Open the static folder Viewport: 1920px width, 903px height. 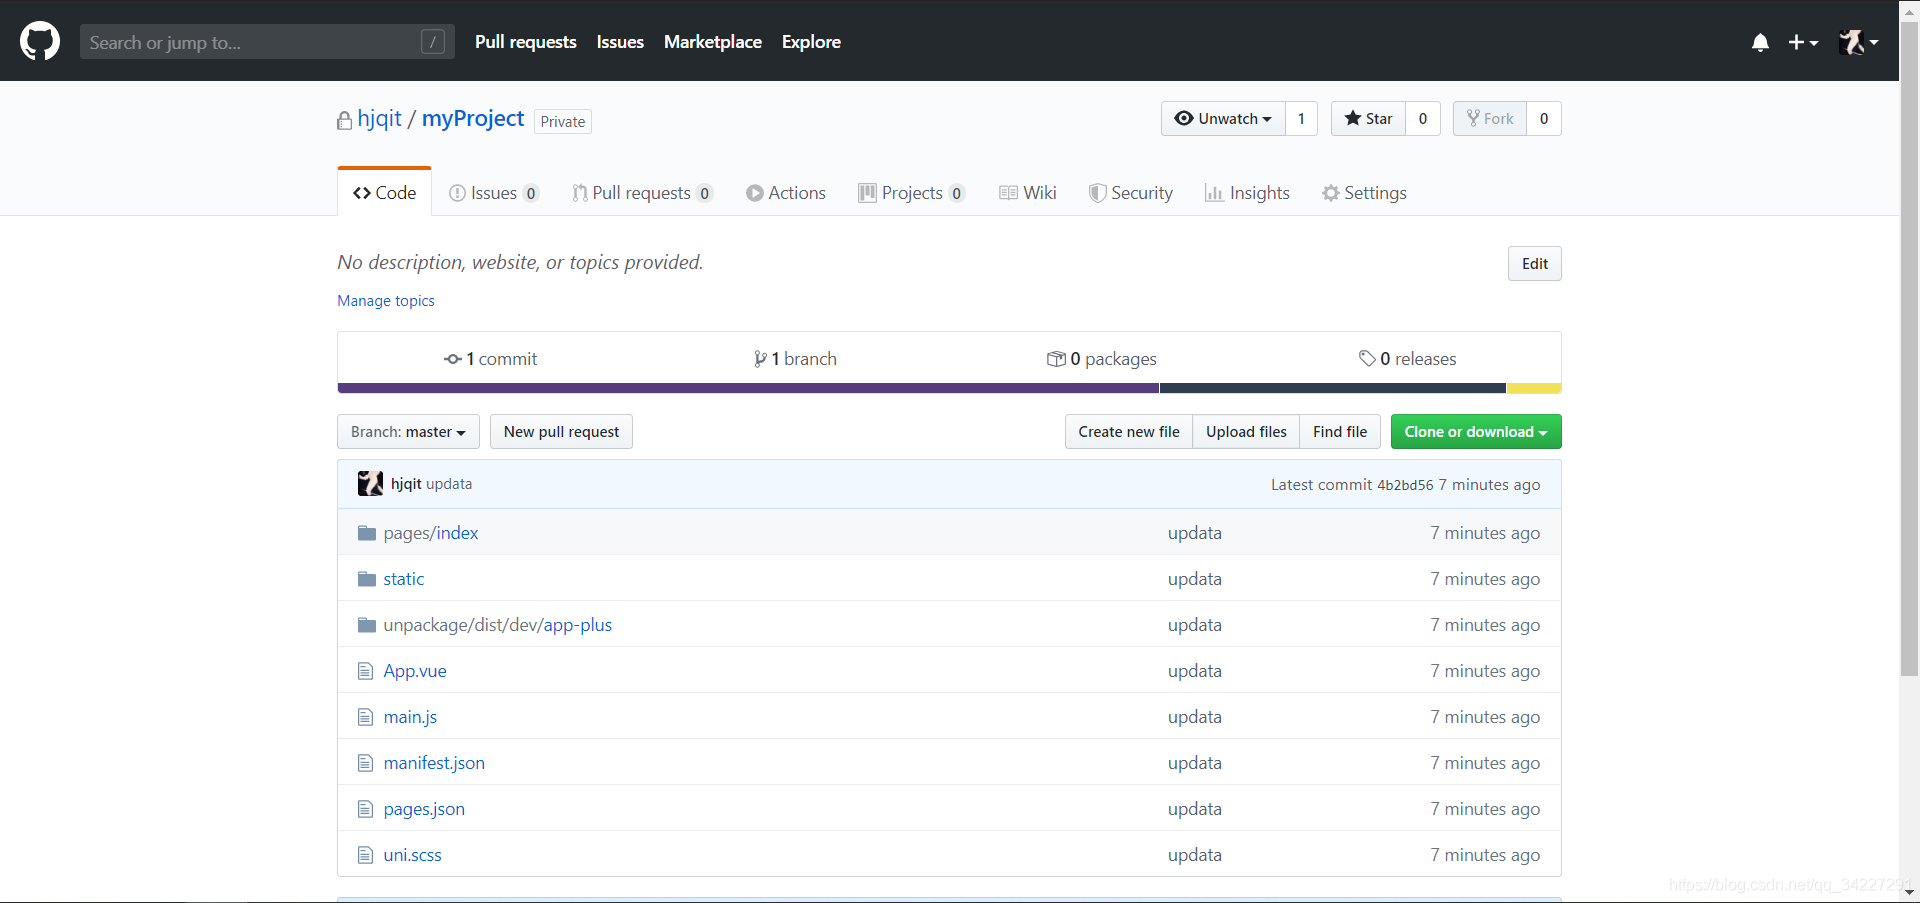(x=404, y=579)
